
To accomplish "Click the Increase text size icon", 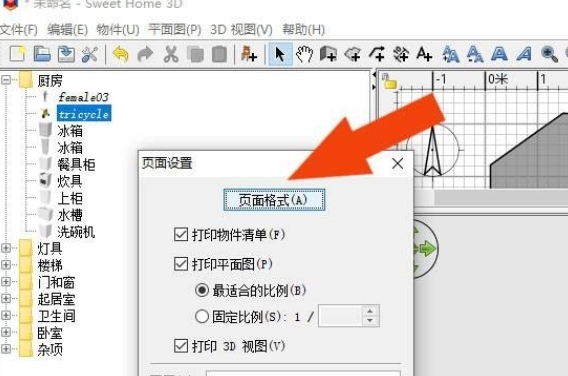I will point(451,54).
